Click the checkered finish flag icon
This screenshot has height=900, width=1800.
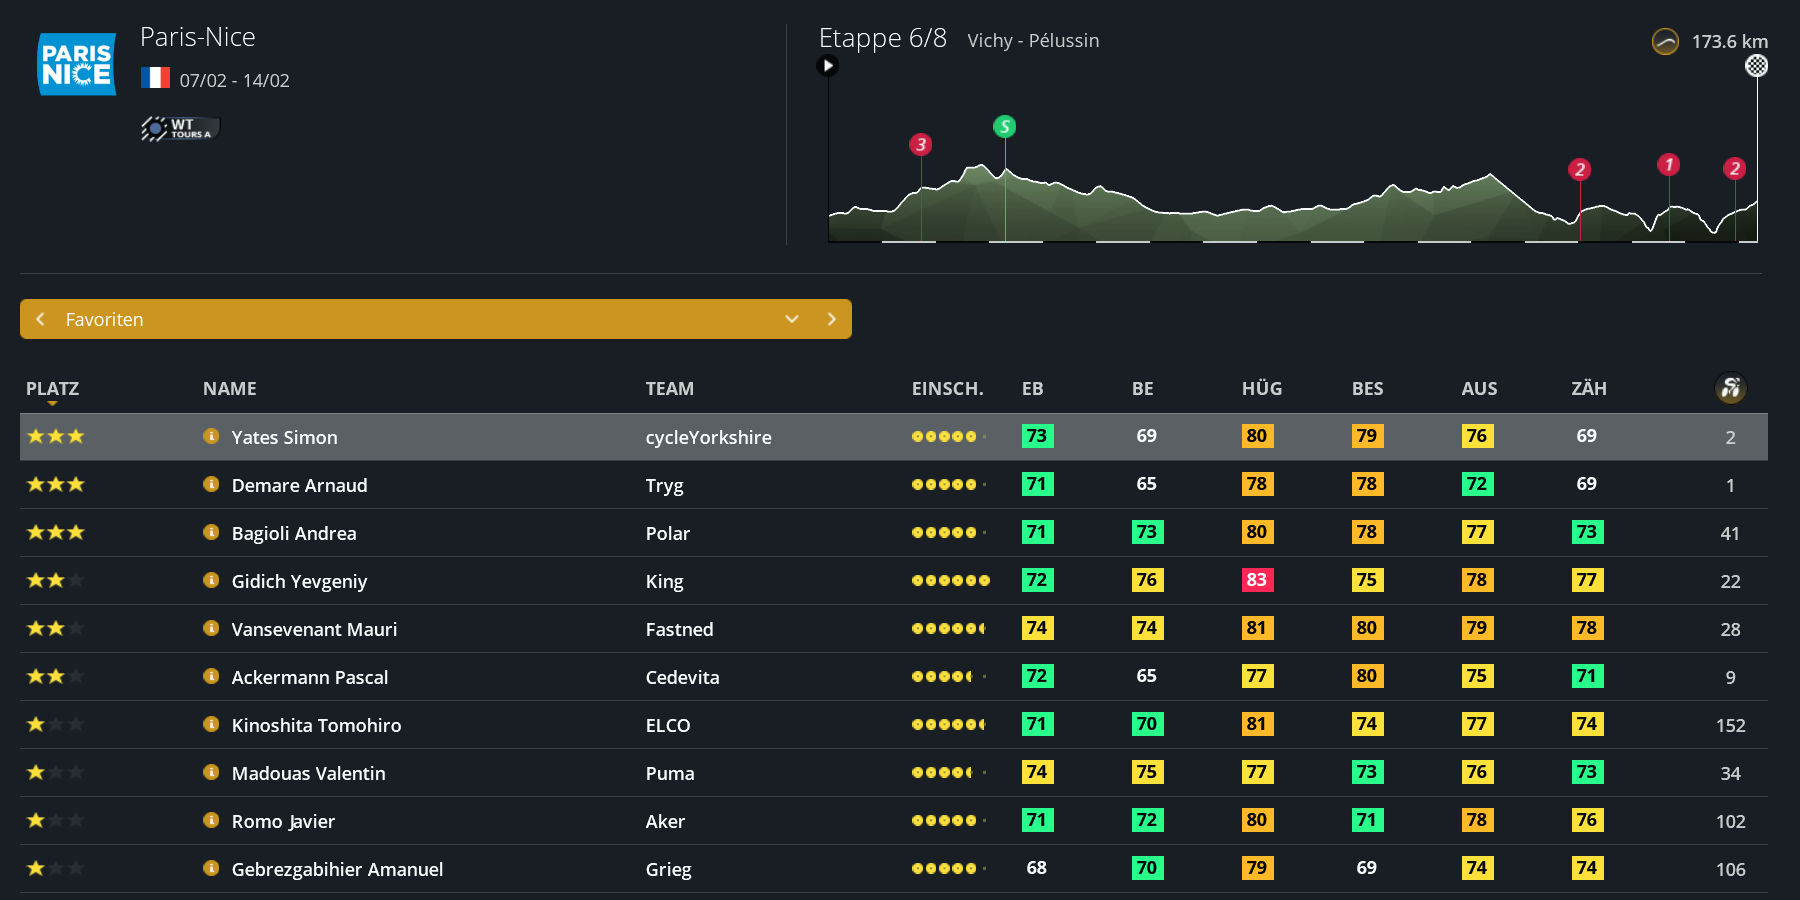pyautogui.click(x=1756, y=66)
